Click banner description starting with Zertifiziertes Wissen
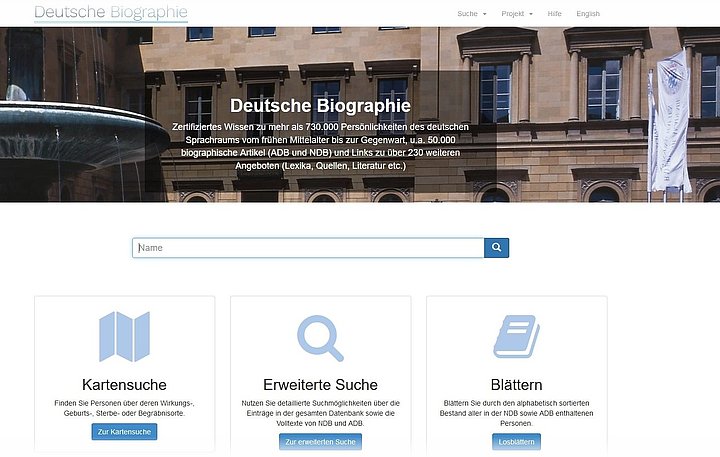This screenshot has height=457, width=720. [x=321, y=146]
